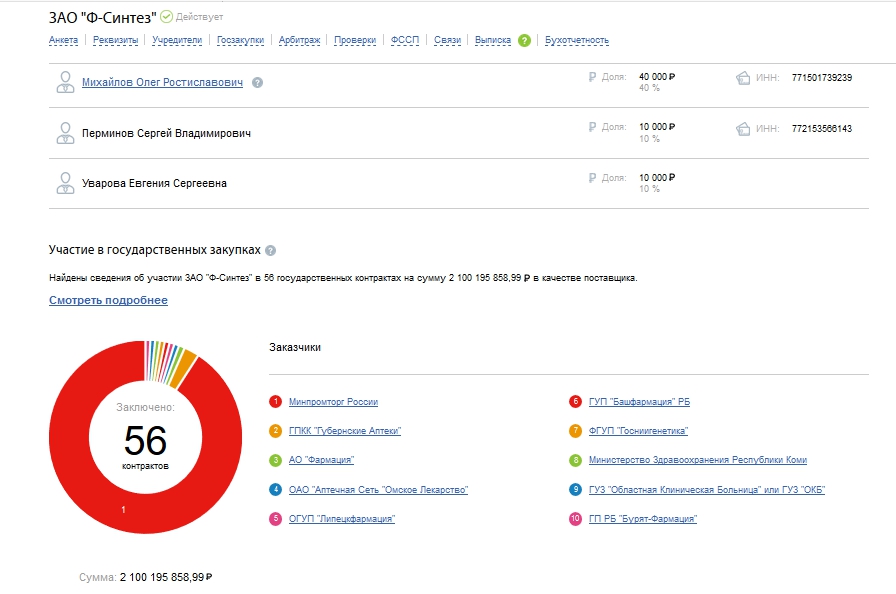
Task: Click ruble icon in Михайлов's Доля row
Action: pyautogui.click(x=593, y=77)
